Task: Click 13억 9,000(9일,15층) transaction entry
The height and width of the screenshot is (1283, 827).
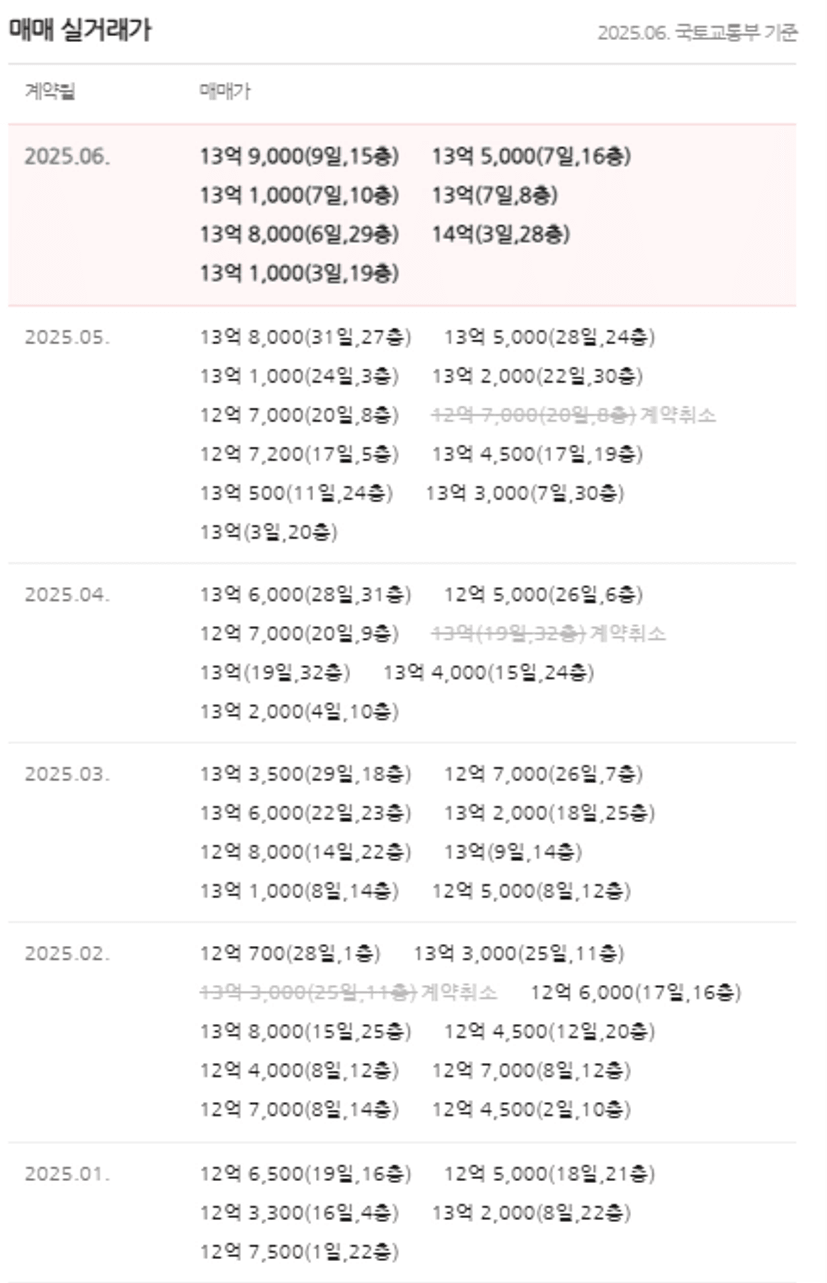Action: 299,156
